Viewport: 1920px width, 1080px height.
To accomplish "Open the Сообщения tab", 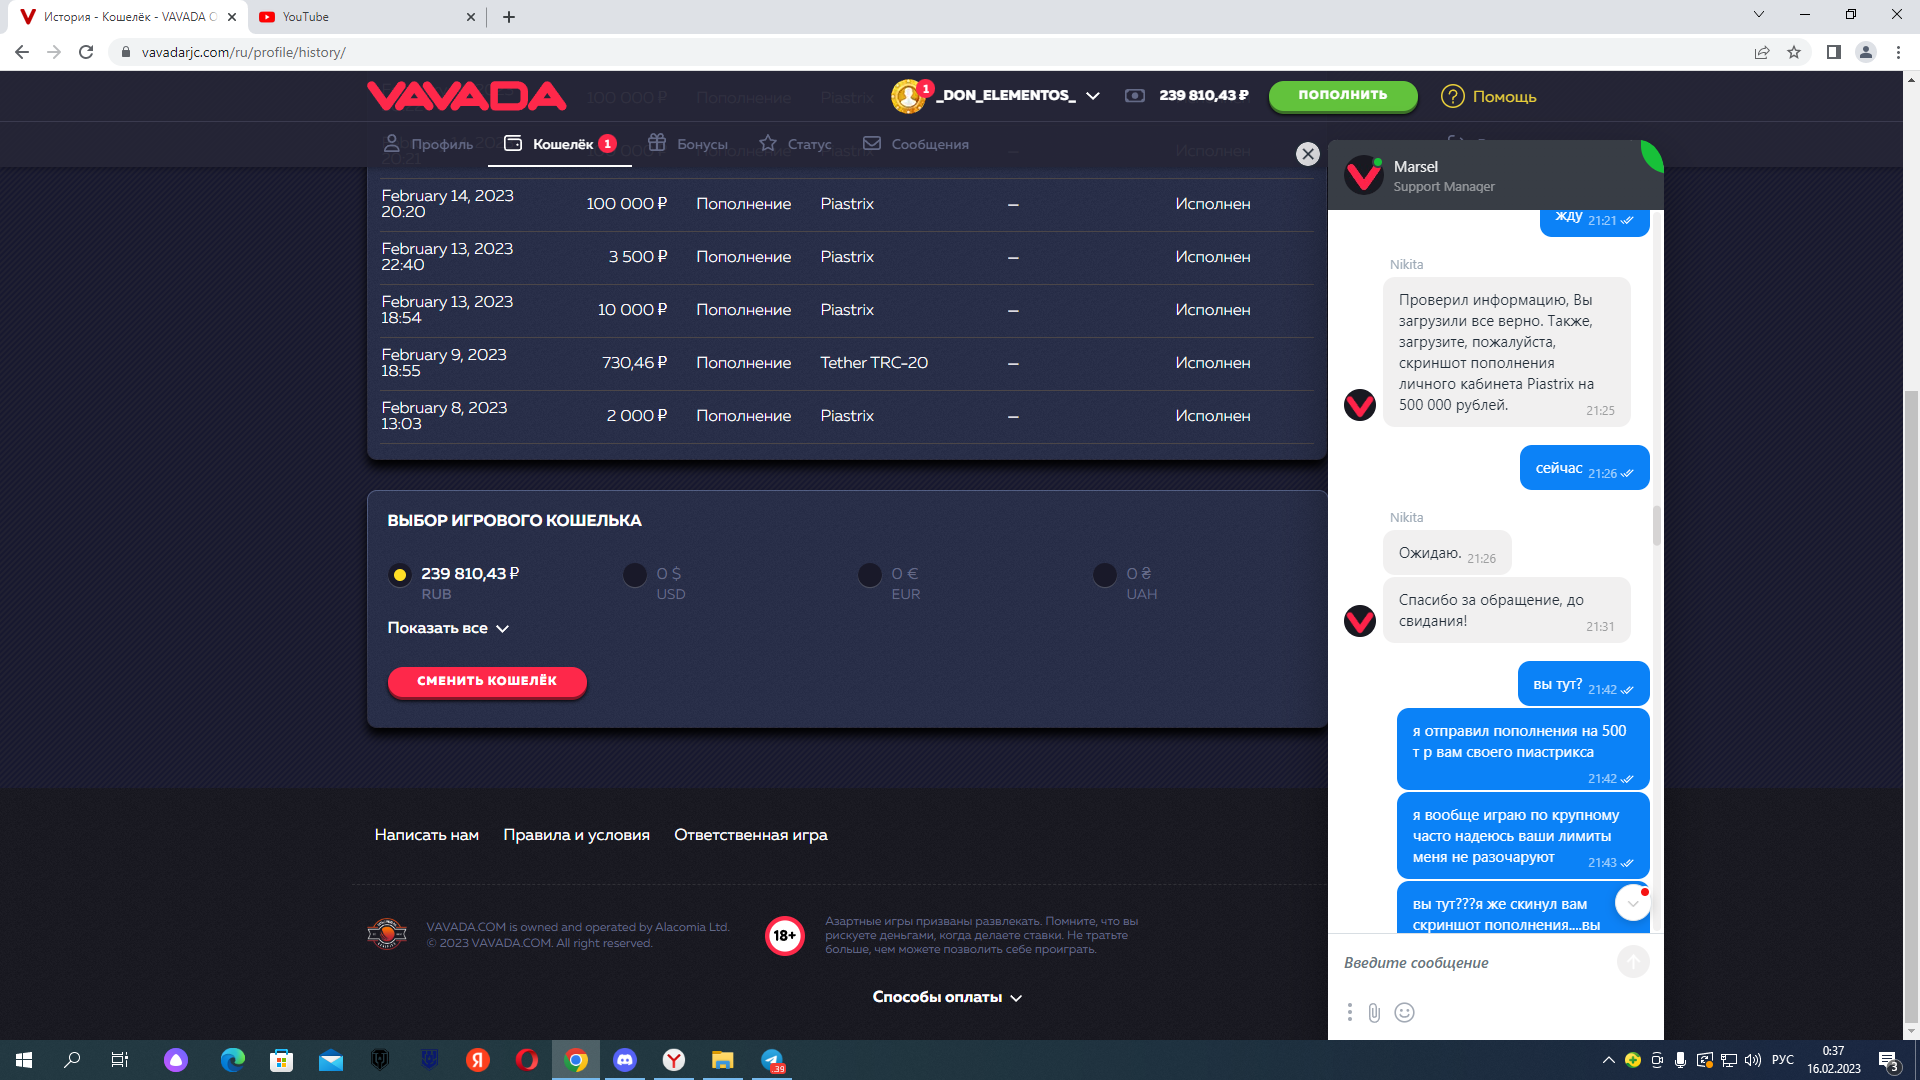I will click(x=916, y=144).
